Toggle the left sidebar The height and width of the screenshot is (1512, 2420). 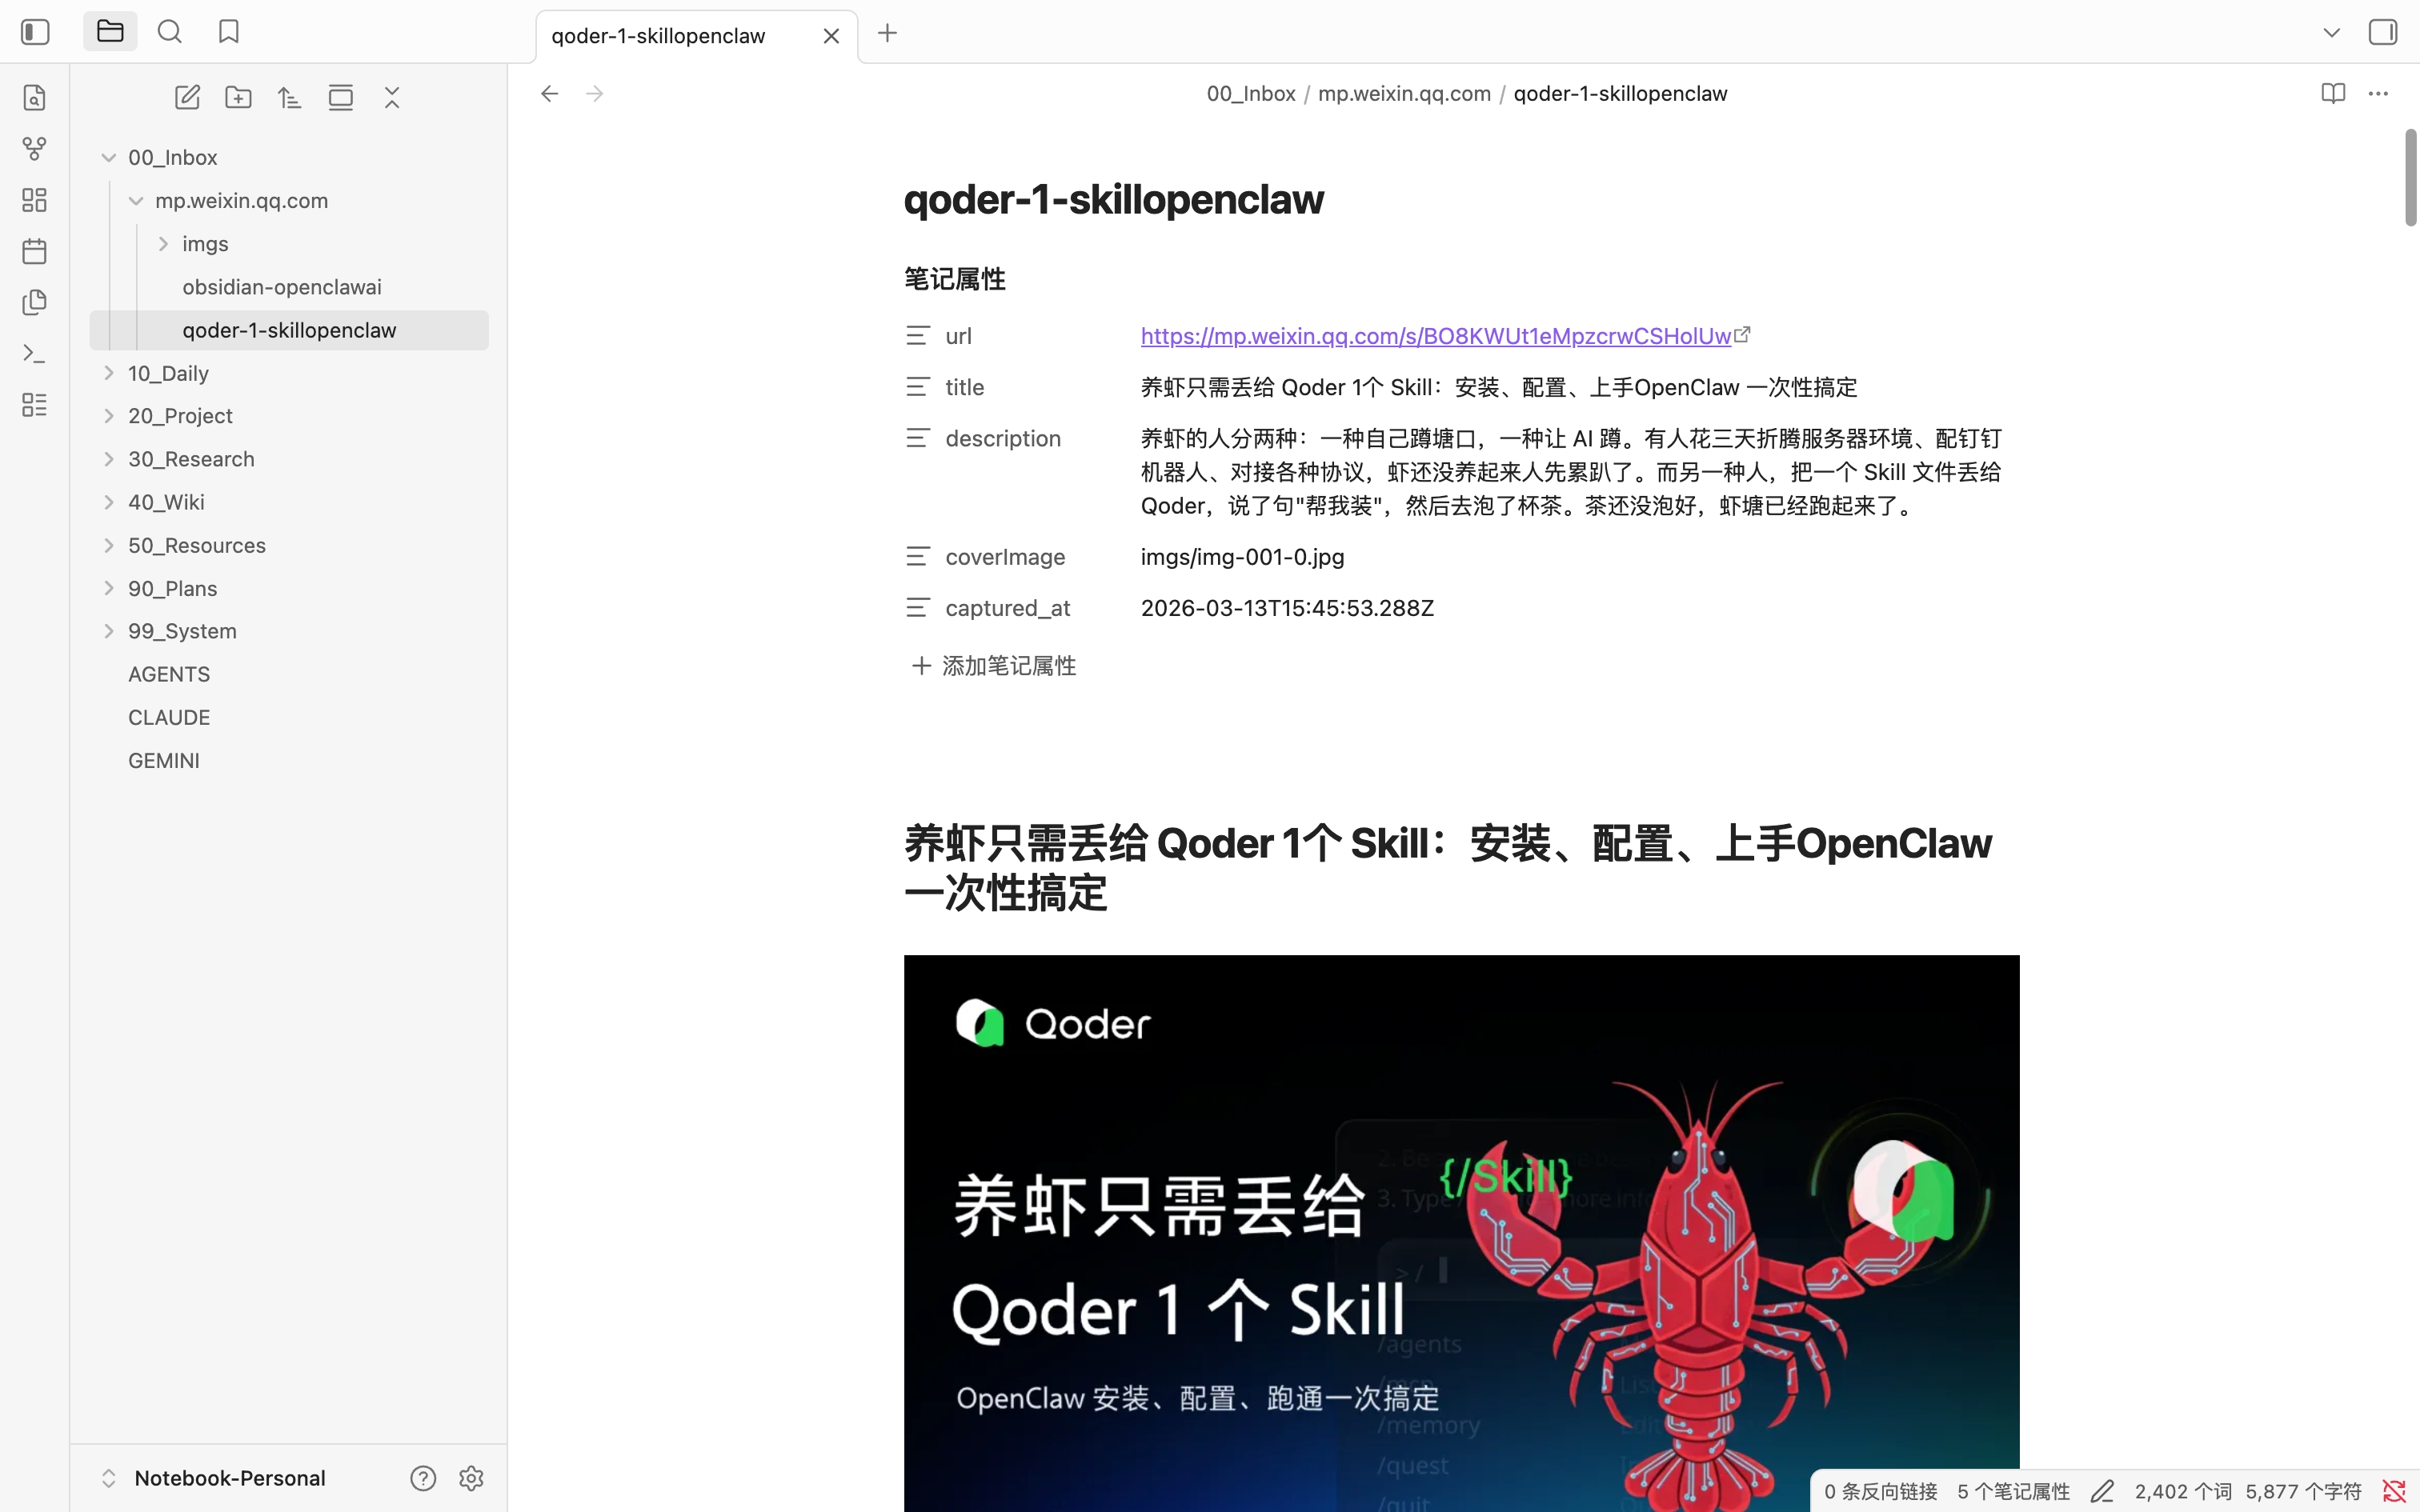[35, 32]
